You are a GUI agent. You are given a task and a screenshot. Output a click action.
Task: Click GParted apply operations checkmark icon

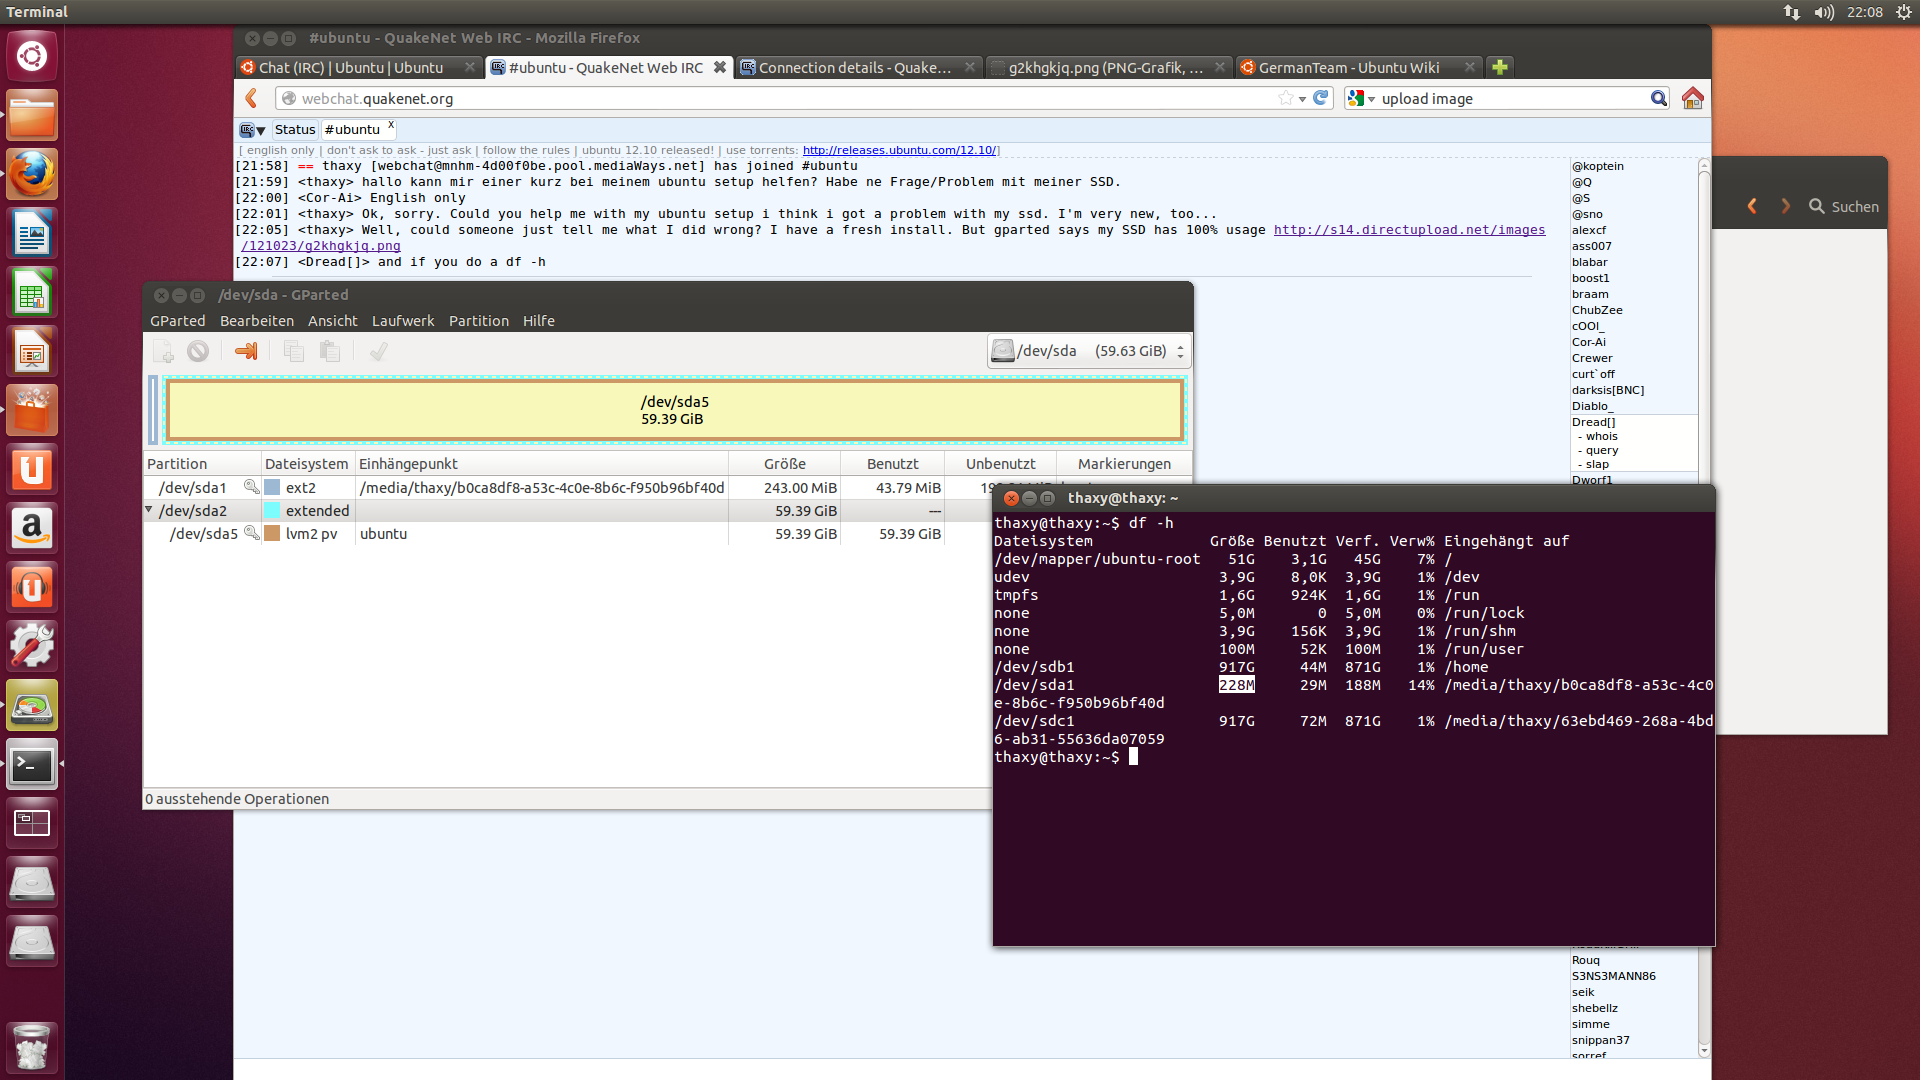(x=378, y=351)
